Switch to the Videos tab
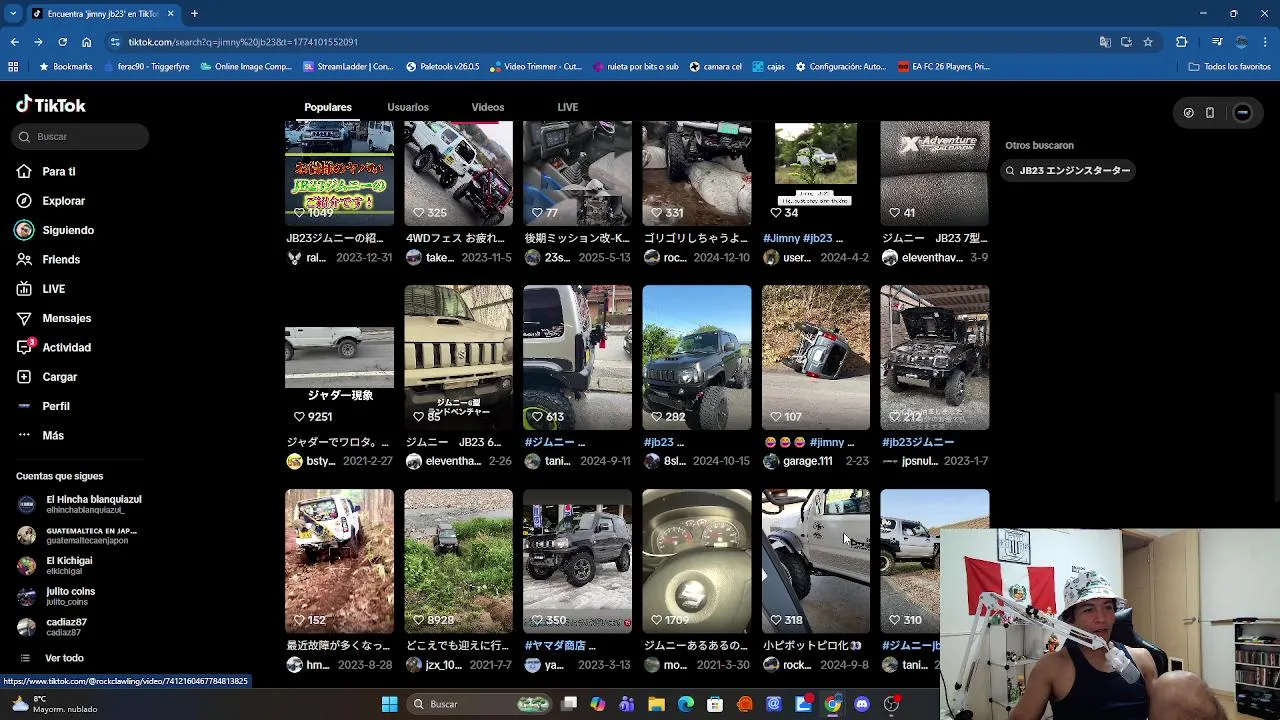Image resolution: width=1280 pixels, height=720 pixels. tap(488, 107)
